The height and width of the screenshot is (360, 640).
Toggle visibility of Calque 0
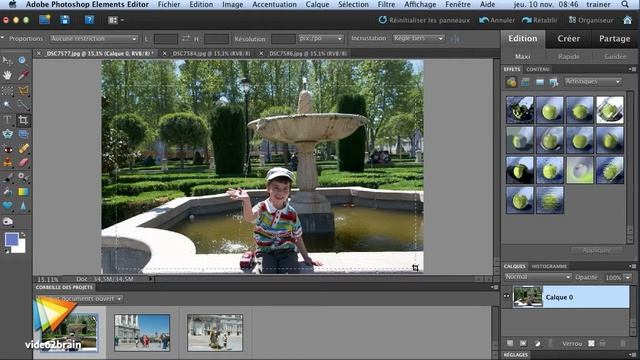tap(507, 296)
